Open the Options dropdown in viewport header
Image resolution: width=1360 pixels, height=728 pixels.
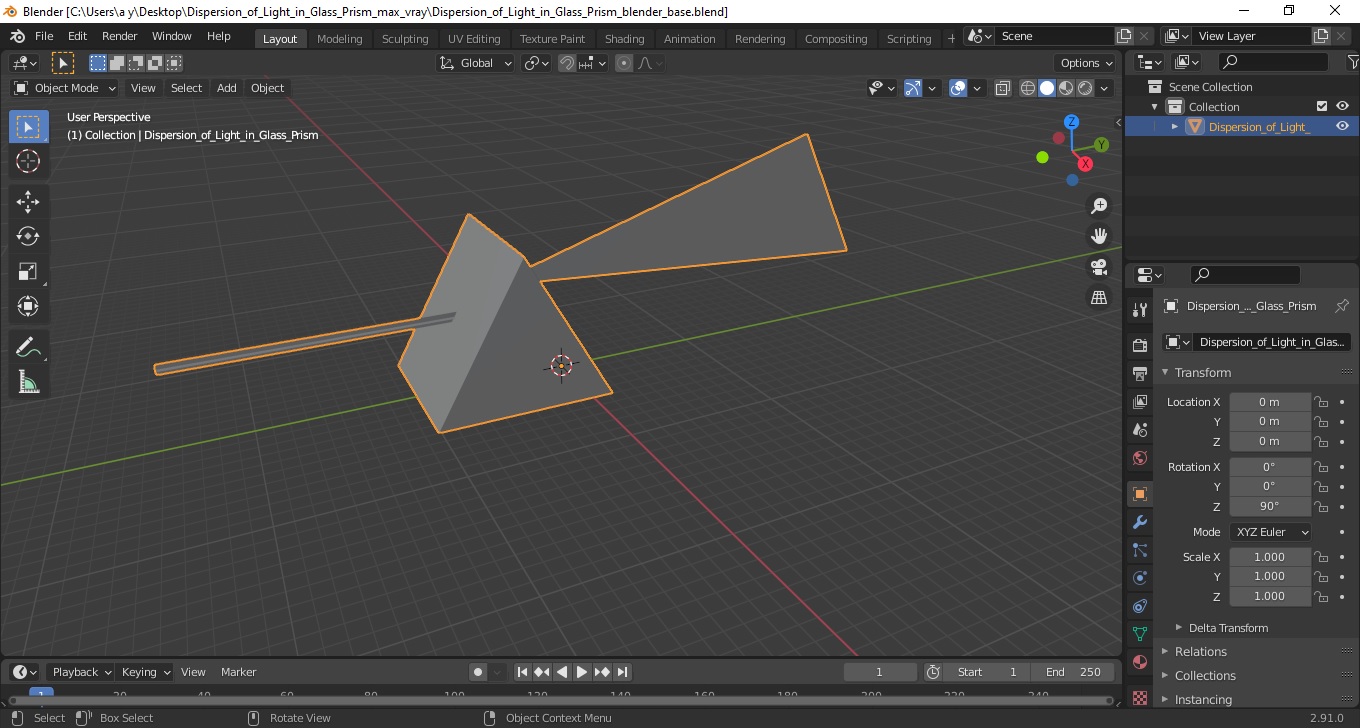[x=1087, y=63]
